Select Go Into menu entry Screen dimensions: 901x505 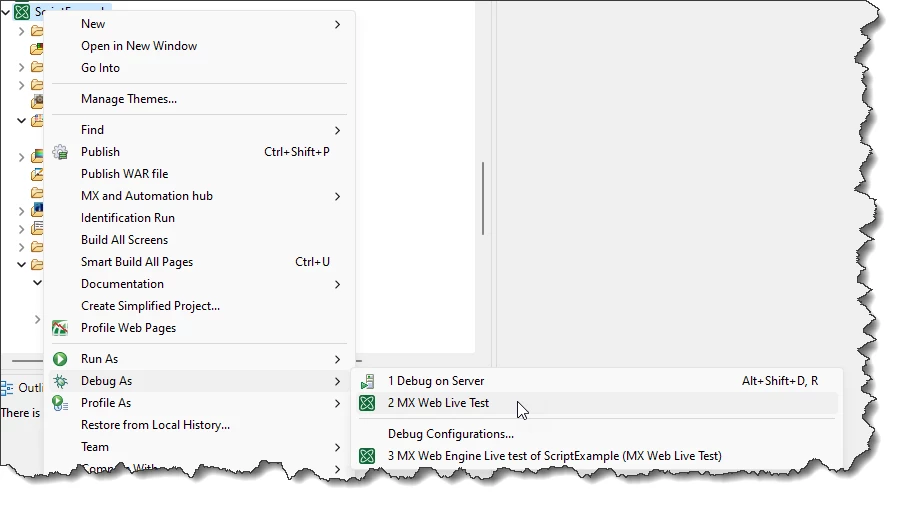coord(199,68)
